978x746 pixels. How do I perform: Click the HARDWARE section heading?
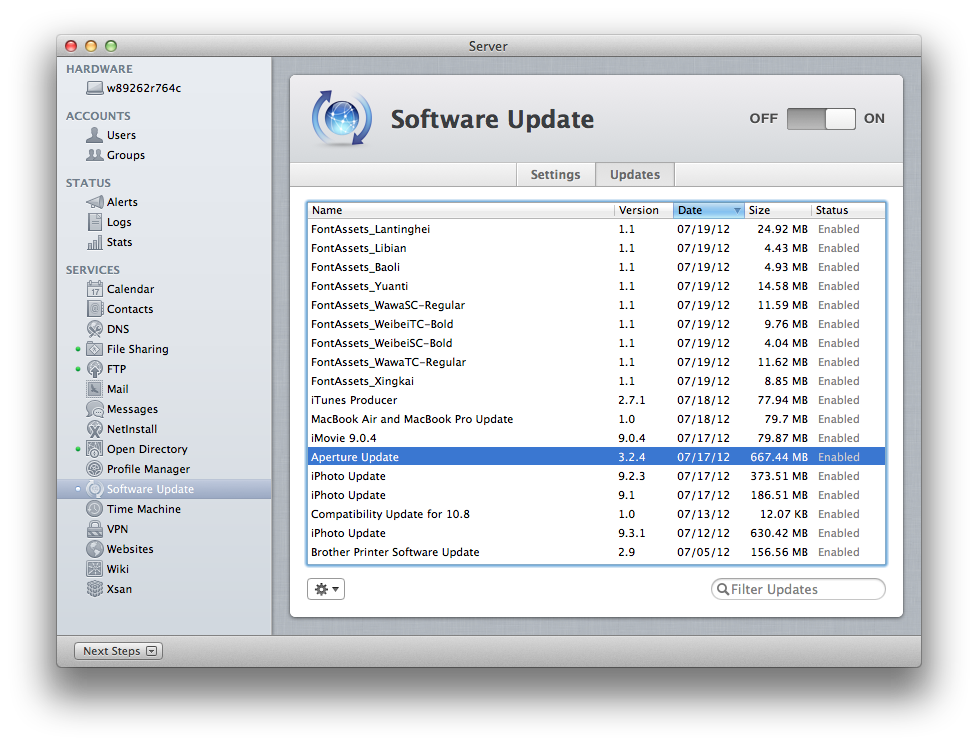click(99, 69)
